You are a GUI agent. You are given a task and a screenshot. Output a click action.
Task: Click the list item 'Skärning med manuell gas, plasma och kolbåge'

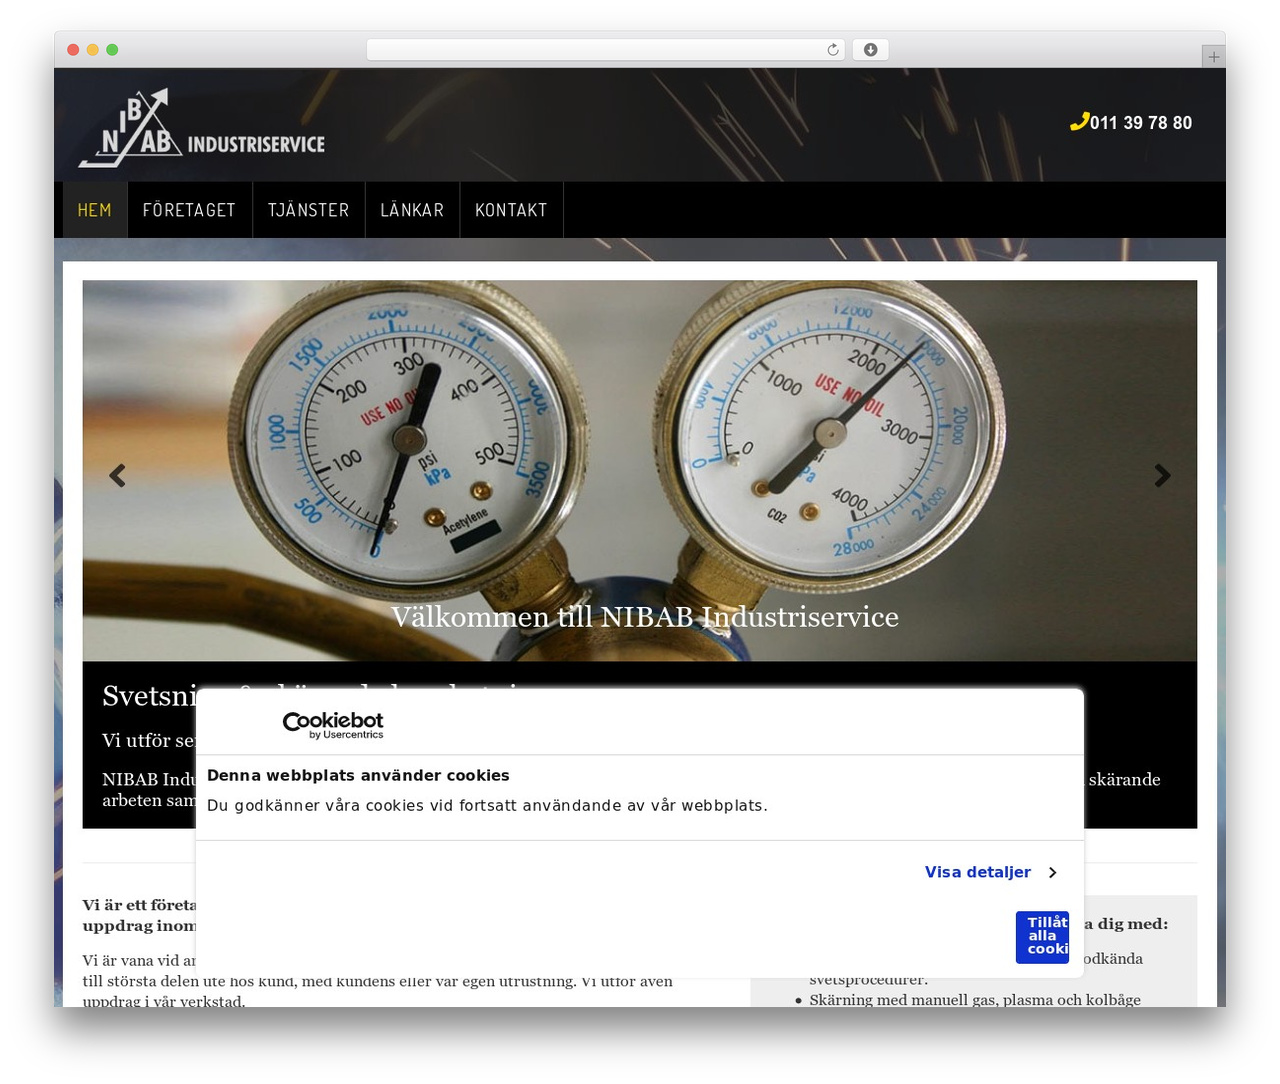[975, 999]
